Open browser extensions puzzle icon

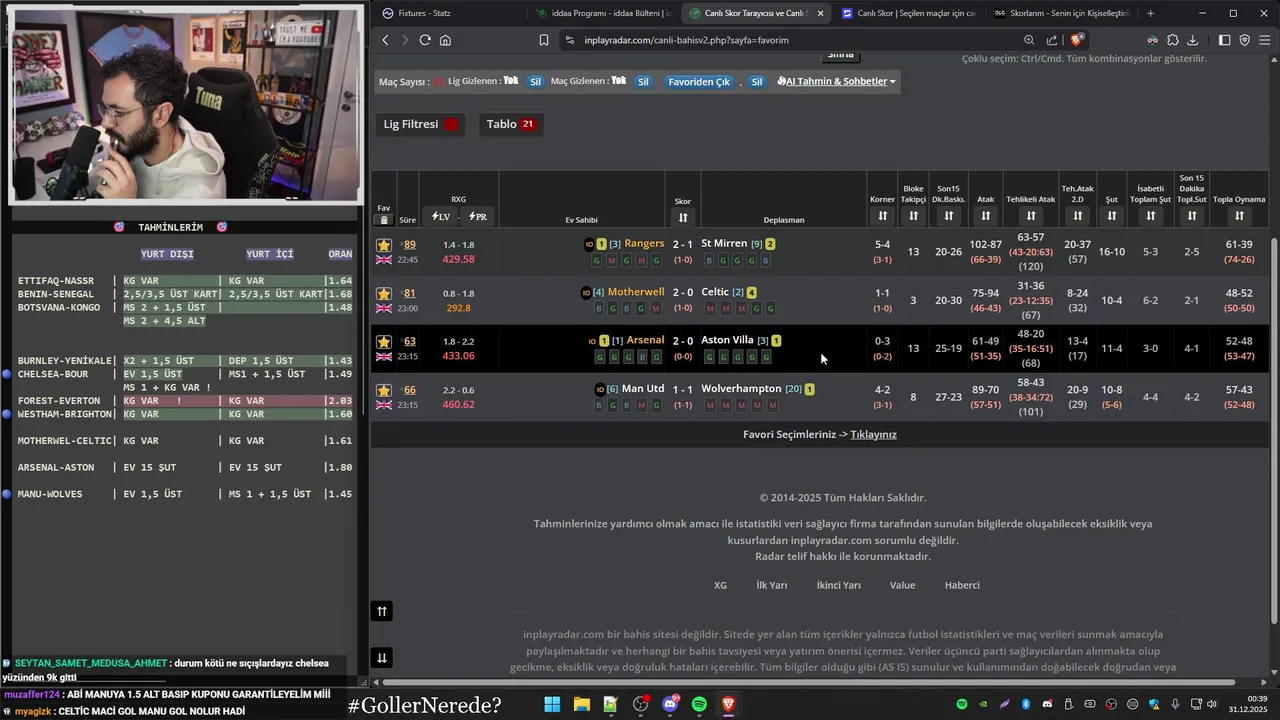click(1173, 40)
